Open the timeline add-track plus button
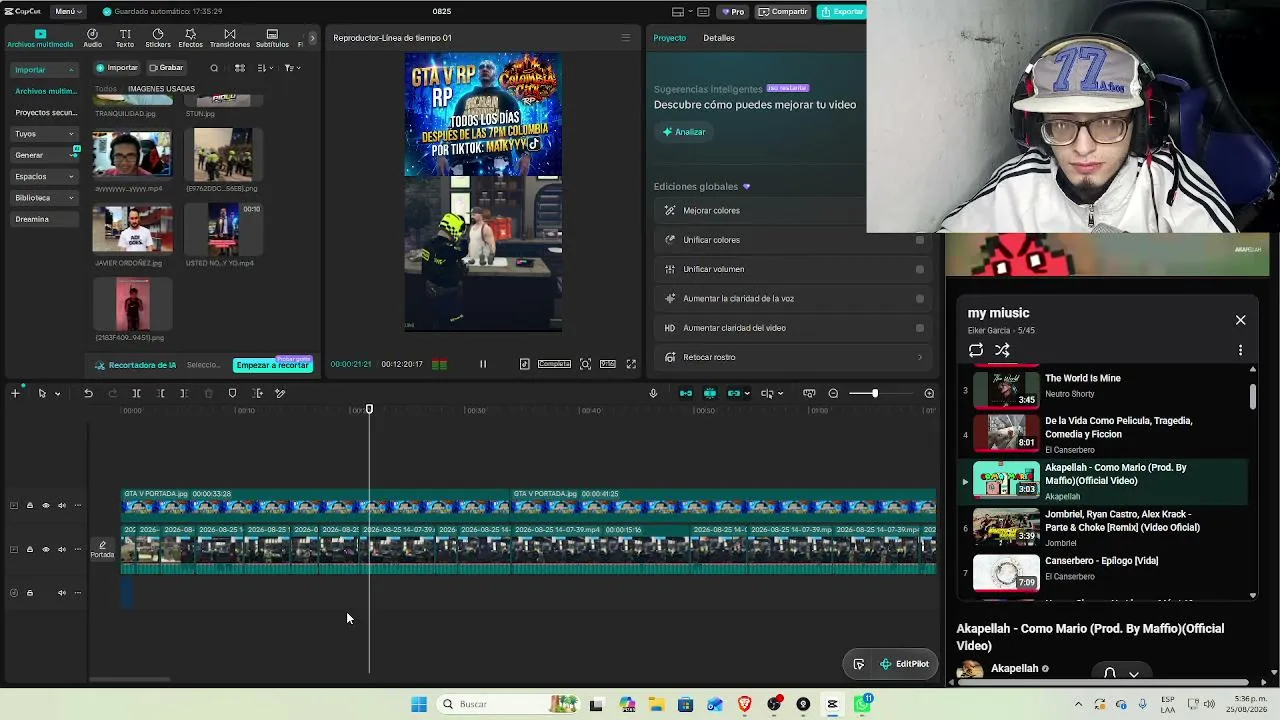 pyautogui.click(x=15, y=393)
